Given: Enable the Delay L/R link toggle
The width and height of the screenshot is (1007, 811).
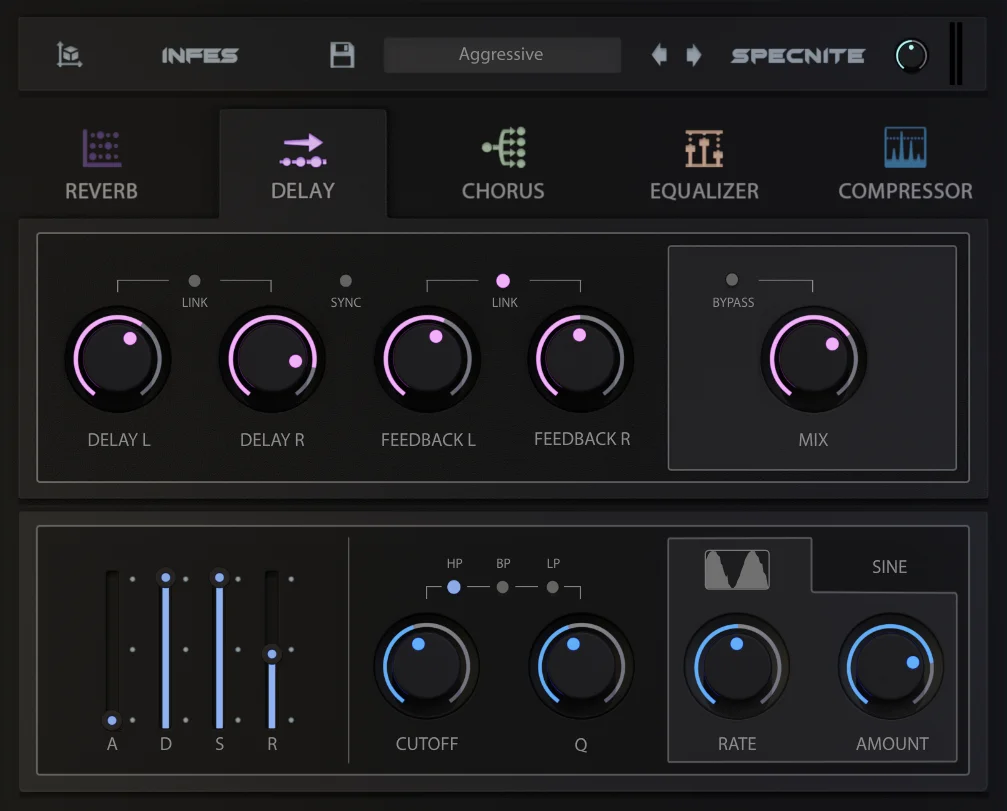Looking at the screenshot, I should [x=195, y=281].
